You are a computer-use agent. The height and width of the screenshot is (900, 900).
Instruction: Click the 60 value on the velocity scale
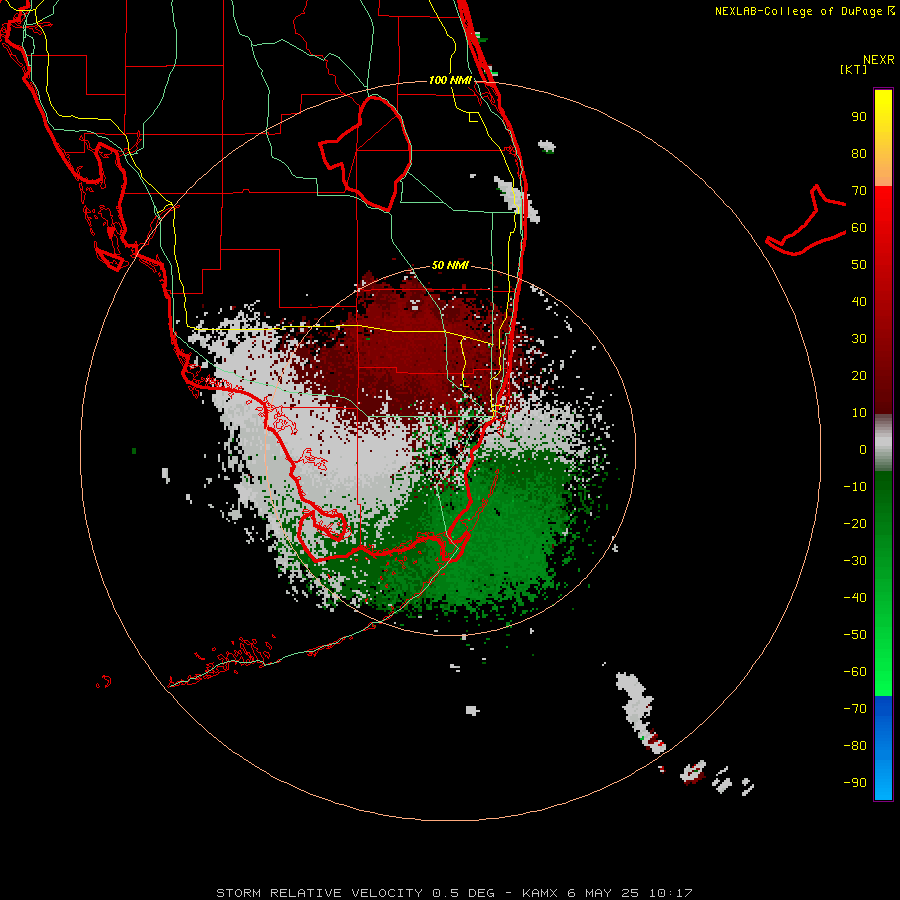pyautogui.click(x=859, y=227)
